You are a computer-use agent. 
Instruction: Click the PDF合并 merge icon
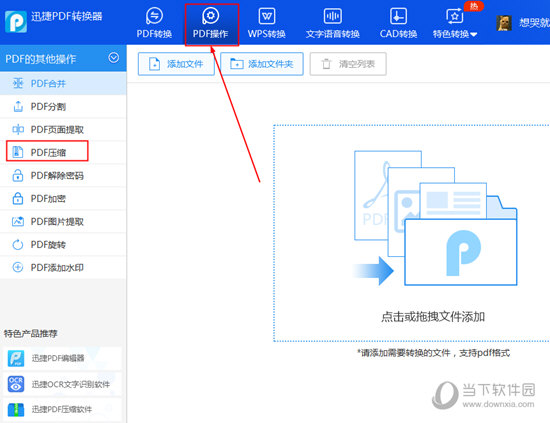pos(18,83)
